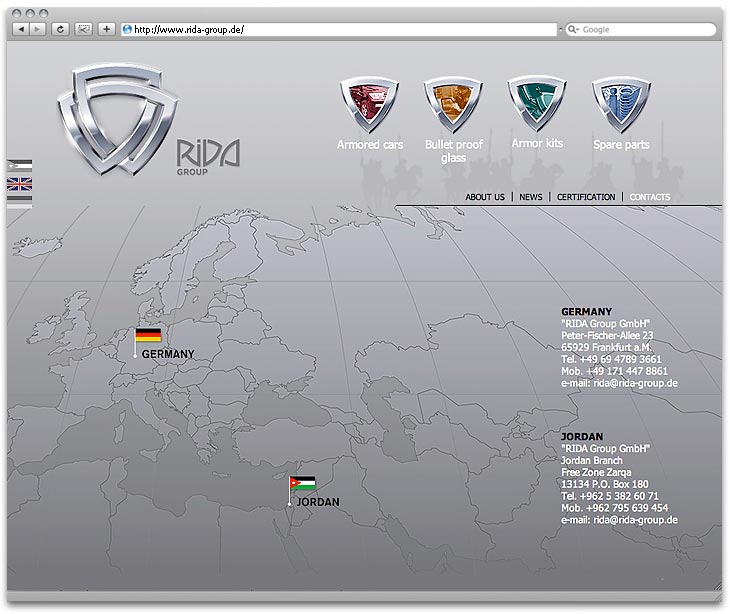Switch language with the top Arabic flag

coord(20,166)
